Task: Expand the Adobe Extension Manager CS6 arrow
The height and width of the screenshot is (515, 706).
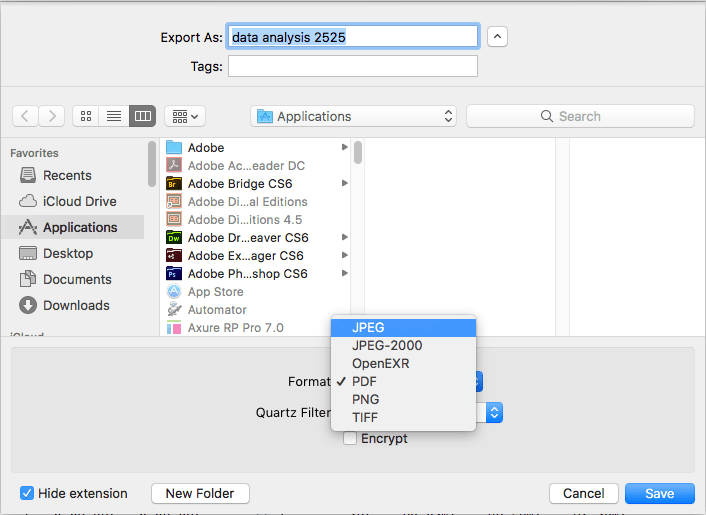Action: click(x=344, y=255)
